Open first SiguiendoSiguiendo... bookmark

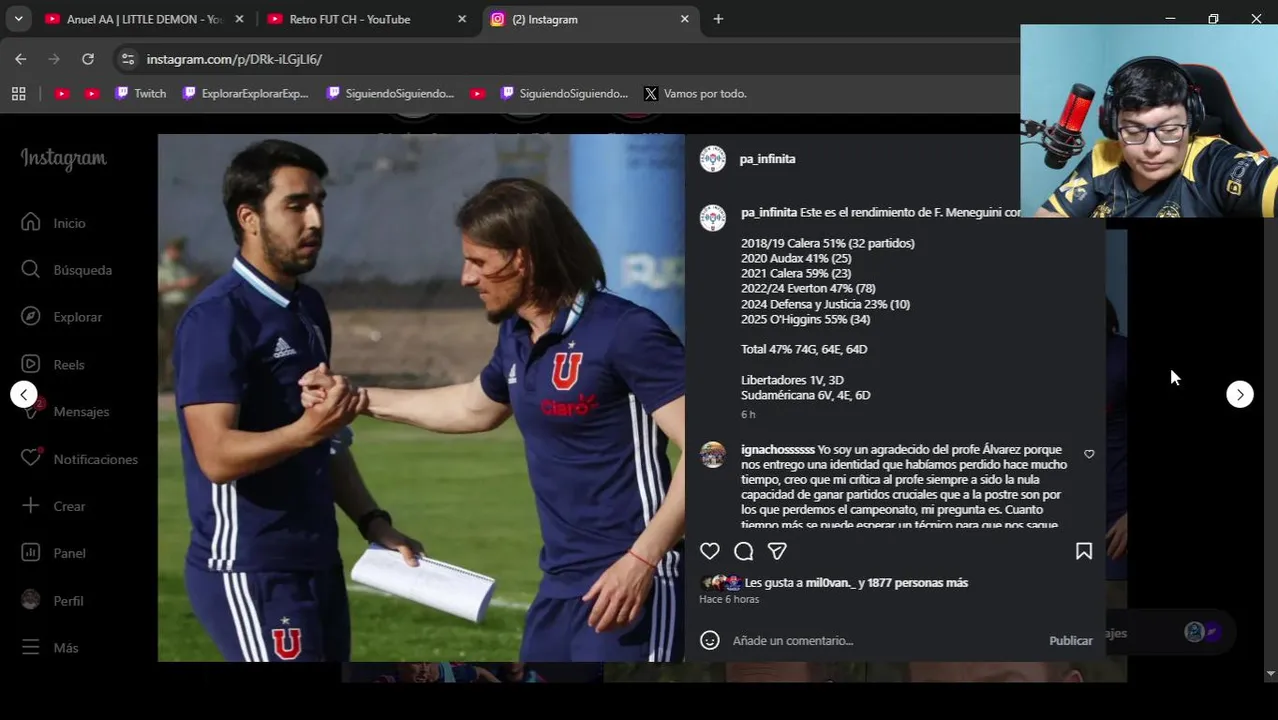click(391, 93)
